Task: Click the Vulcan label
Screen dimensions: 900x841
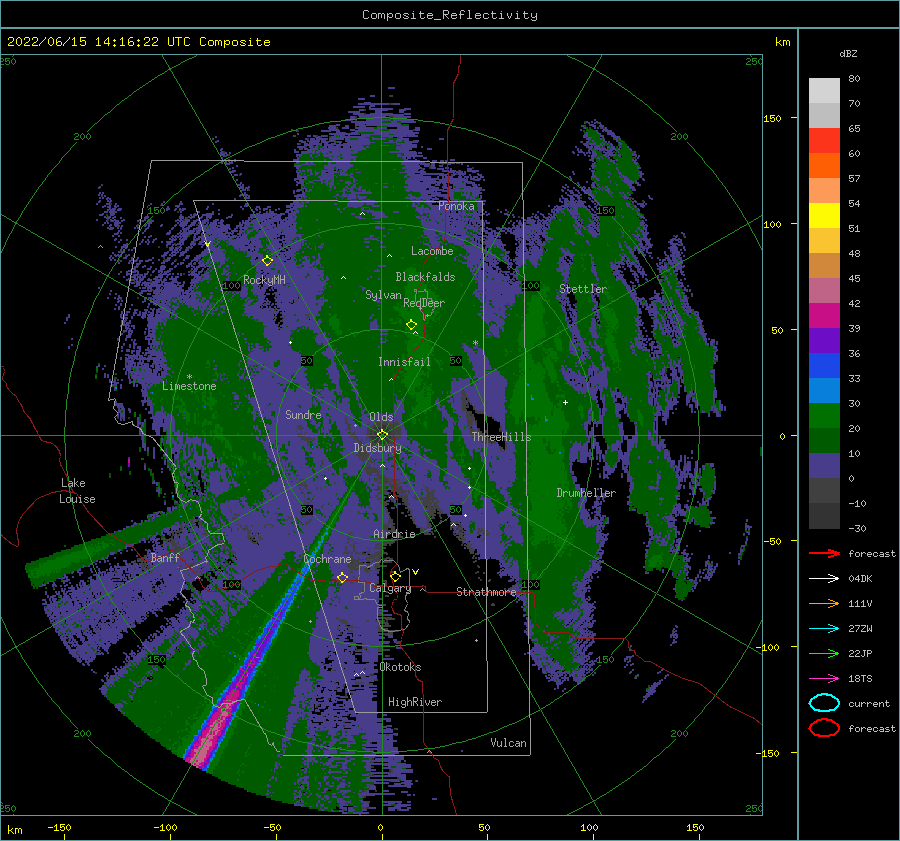Action: pyautogui.click(x=508, y=743)
